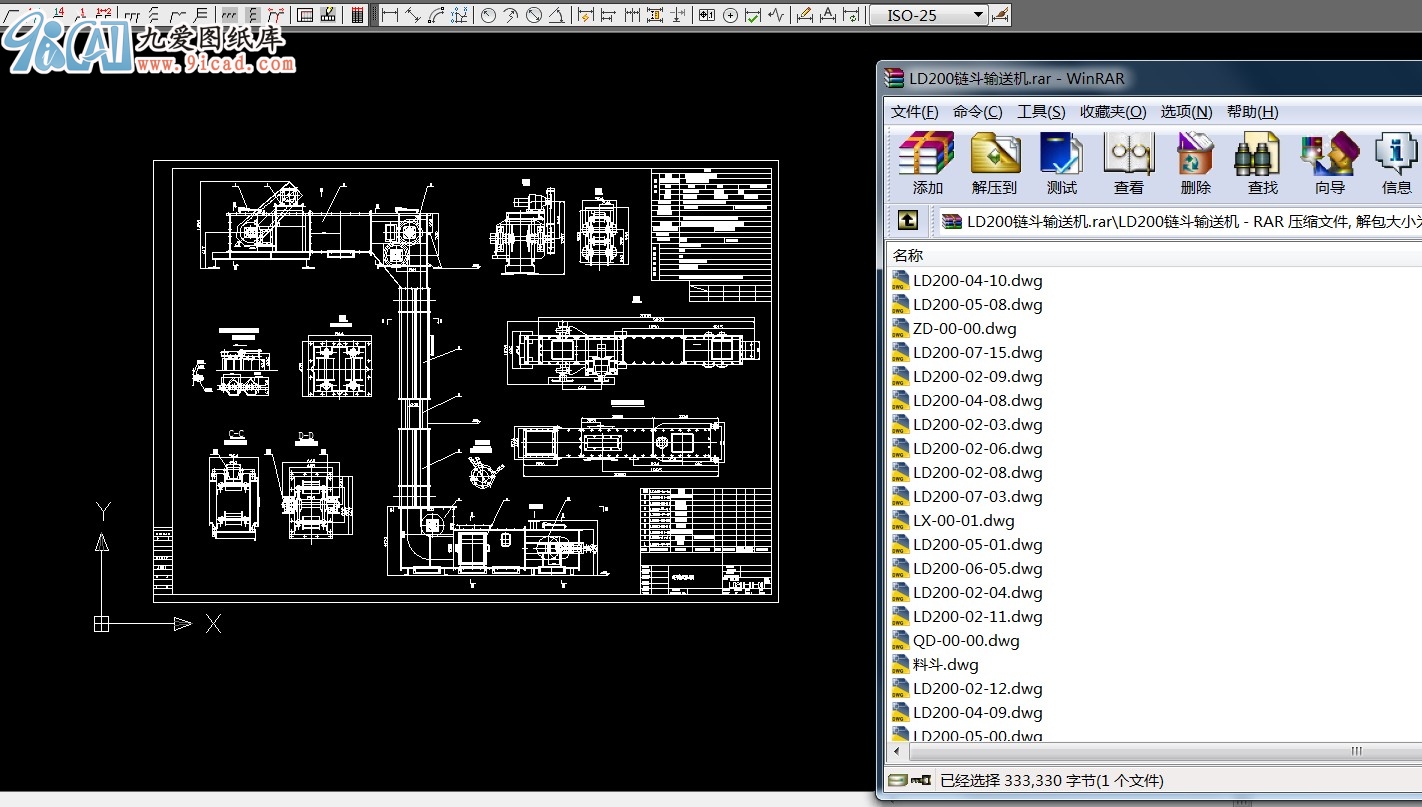Viewport: 1422px width, 807px height.
Task: Open the 帮助(H) menu
Action: click(1252, 112)
